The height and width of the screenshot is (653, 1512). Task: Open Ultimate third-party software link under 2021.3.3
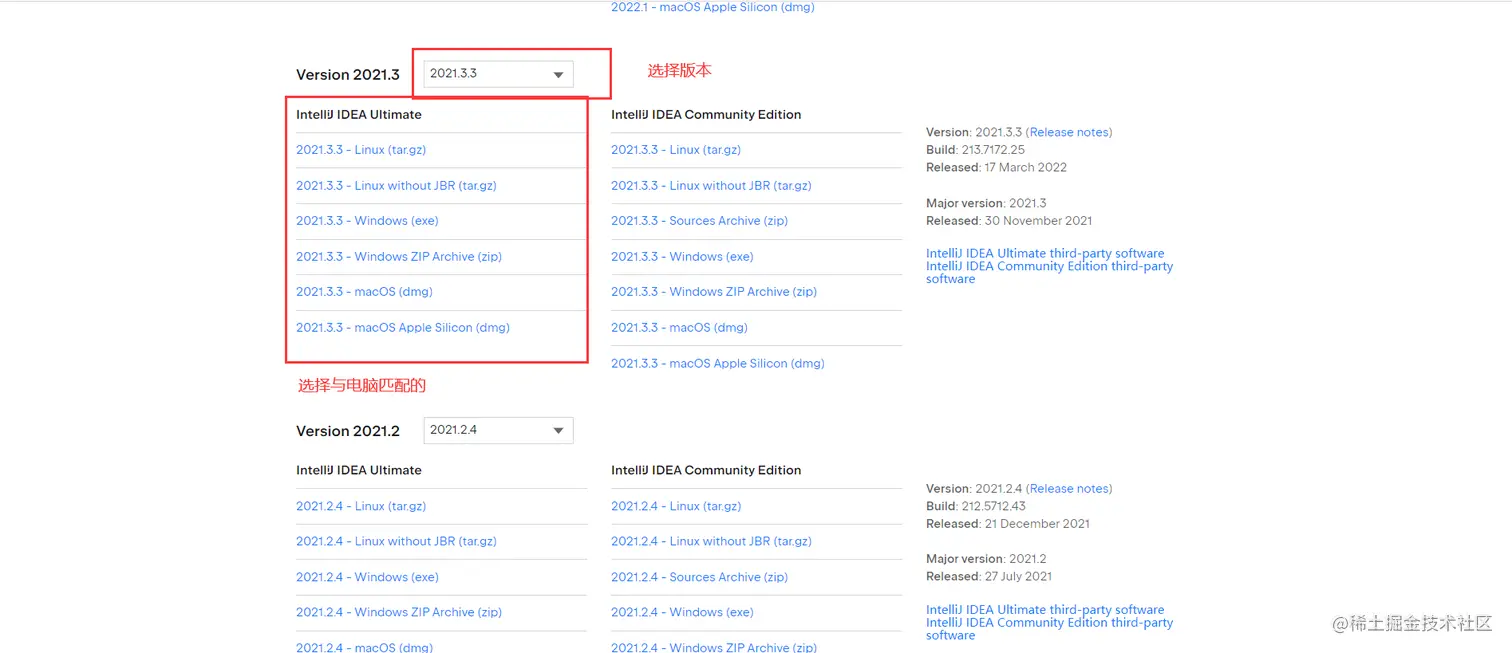(1045, 254)
